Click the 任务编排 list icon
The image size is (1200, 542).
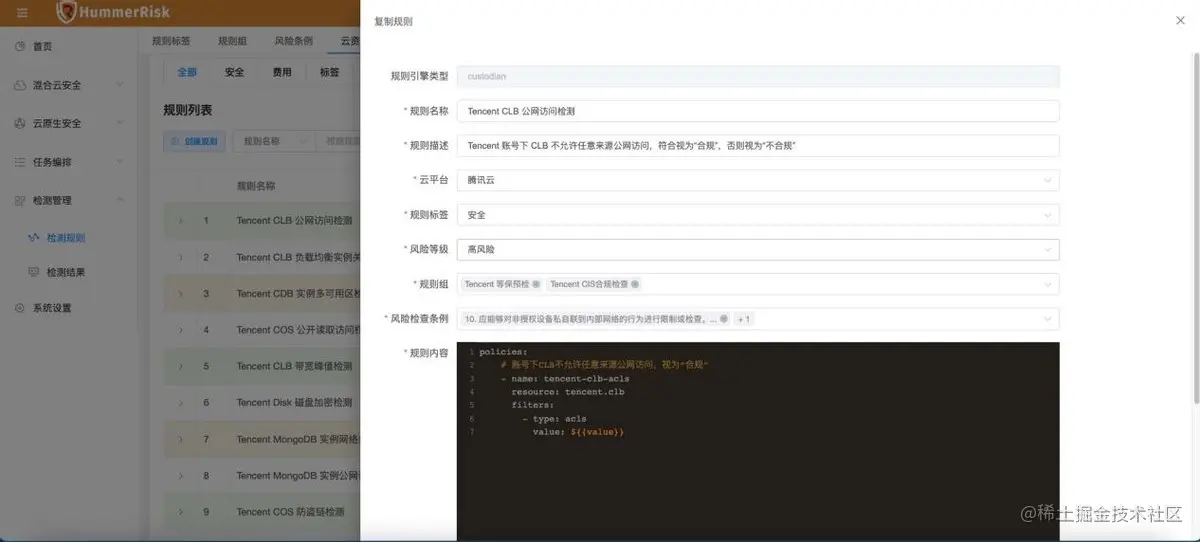click(x=20, y=162)
